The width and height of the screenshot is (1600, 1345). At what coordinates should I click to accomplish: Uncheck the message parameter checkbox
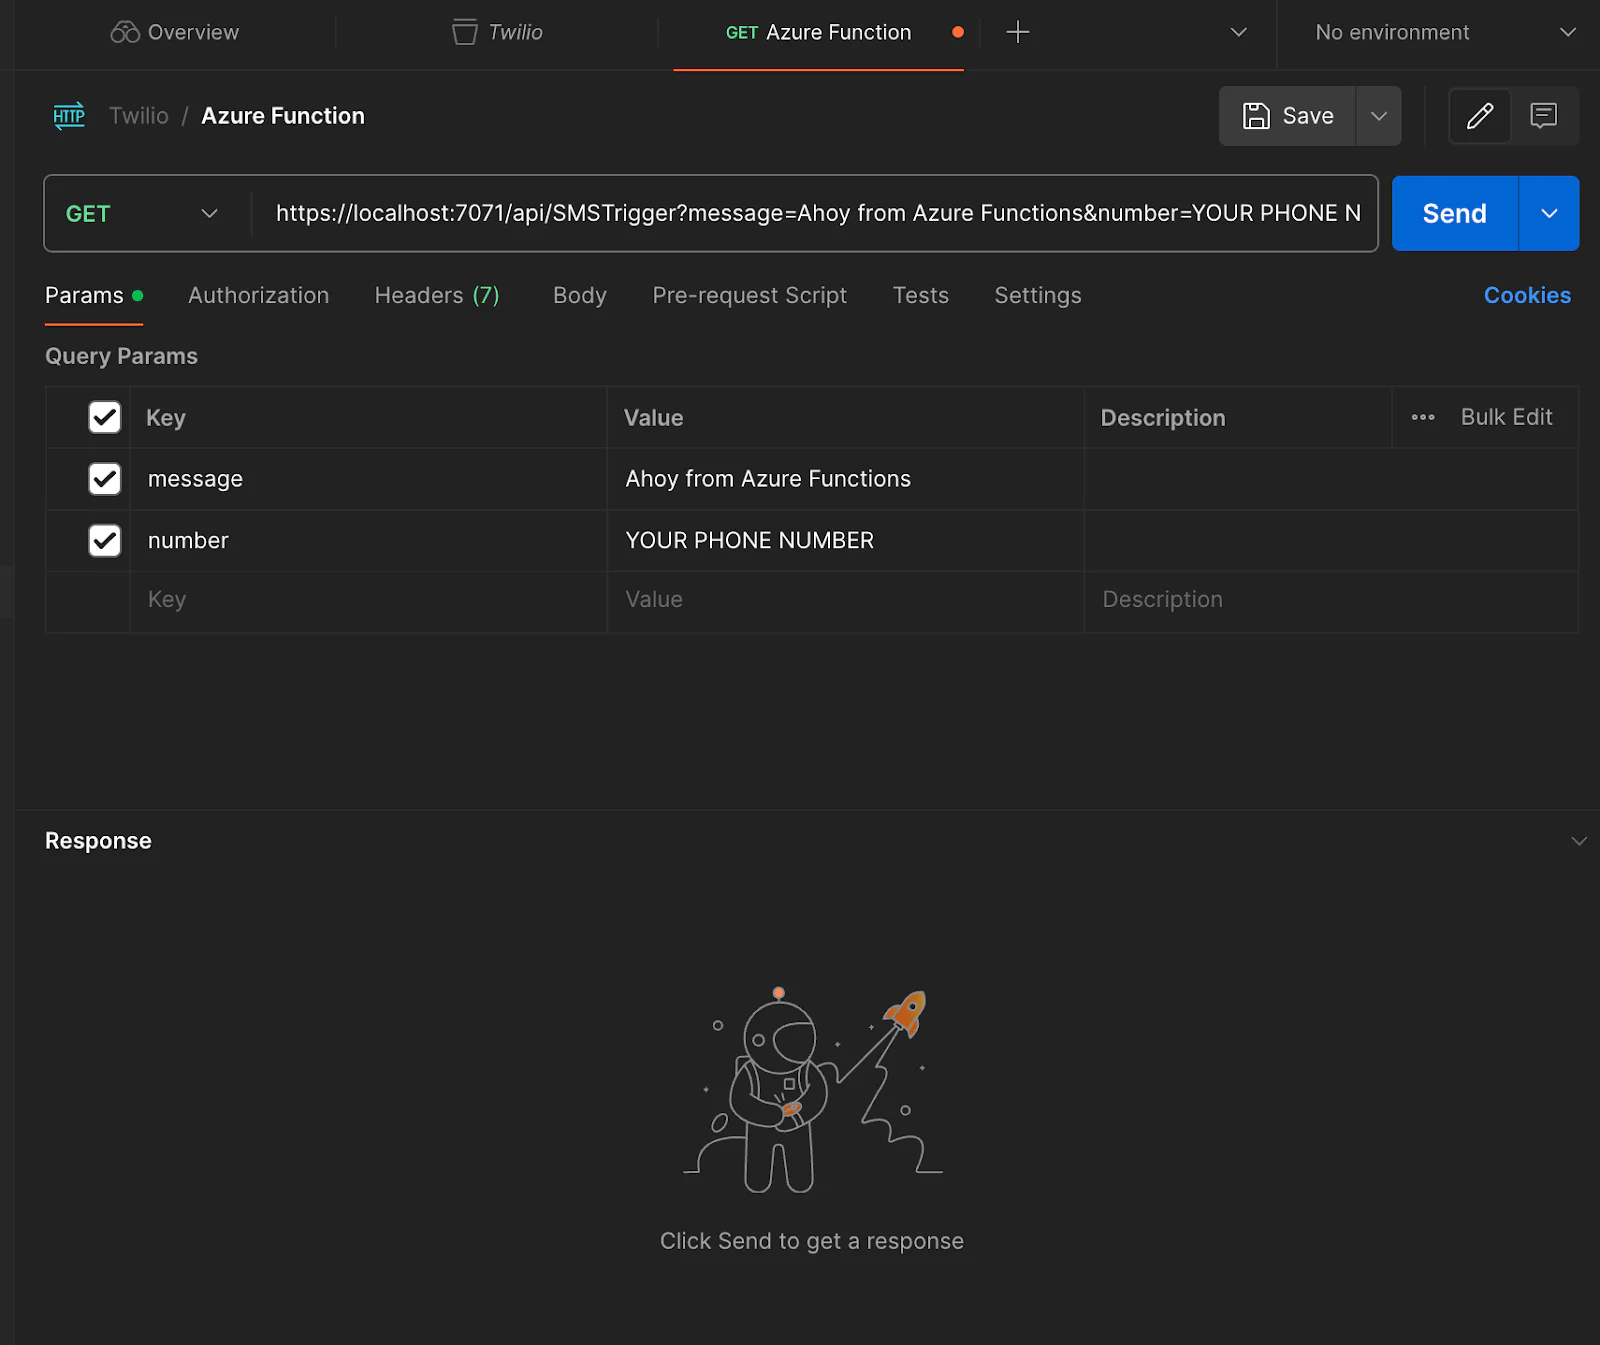click(x=105, y=479)
